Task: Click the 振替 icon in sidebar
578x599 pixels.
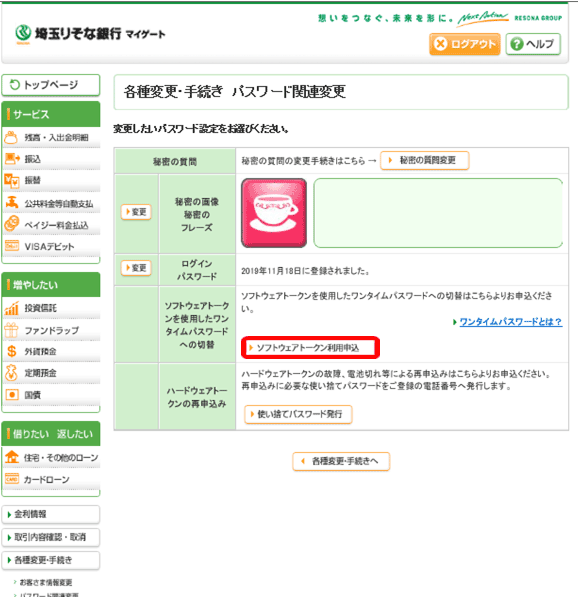Action: tap(11, 180)
